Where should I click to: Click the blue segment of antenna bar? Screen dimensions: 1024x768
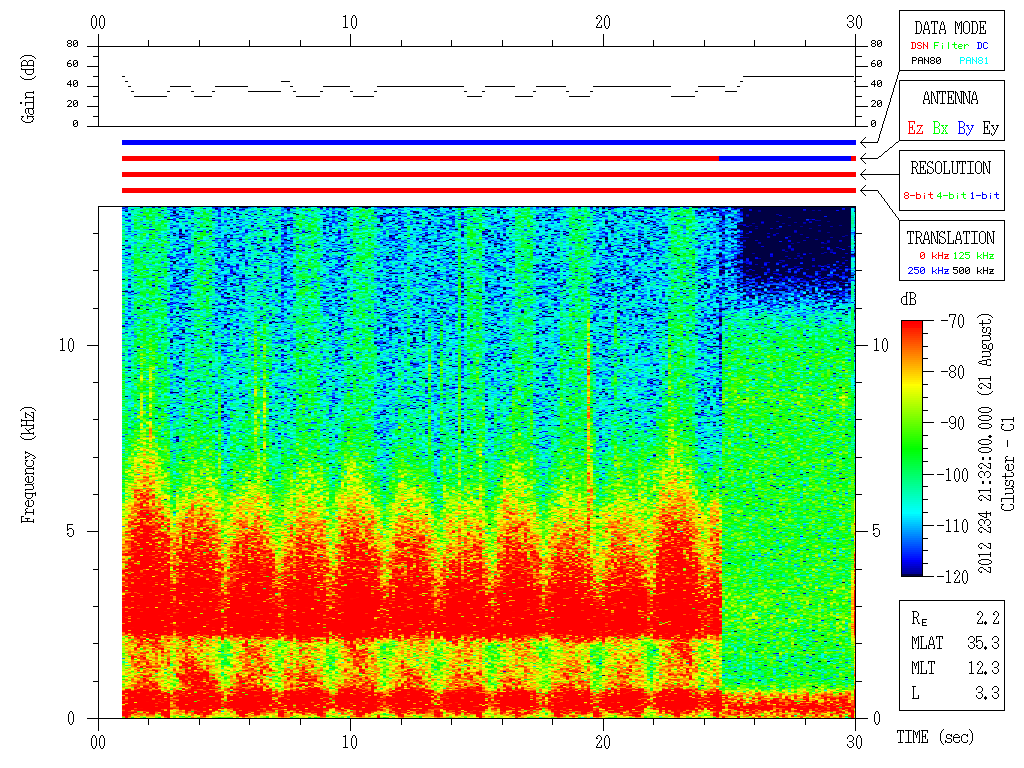pos(785,159)
